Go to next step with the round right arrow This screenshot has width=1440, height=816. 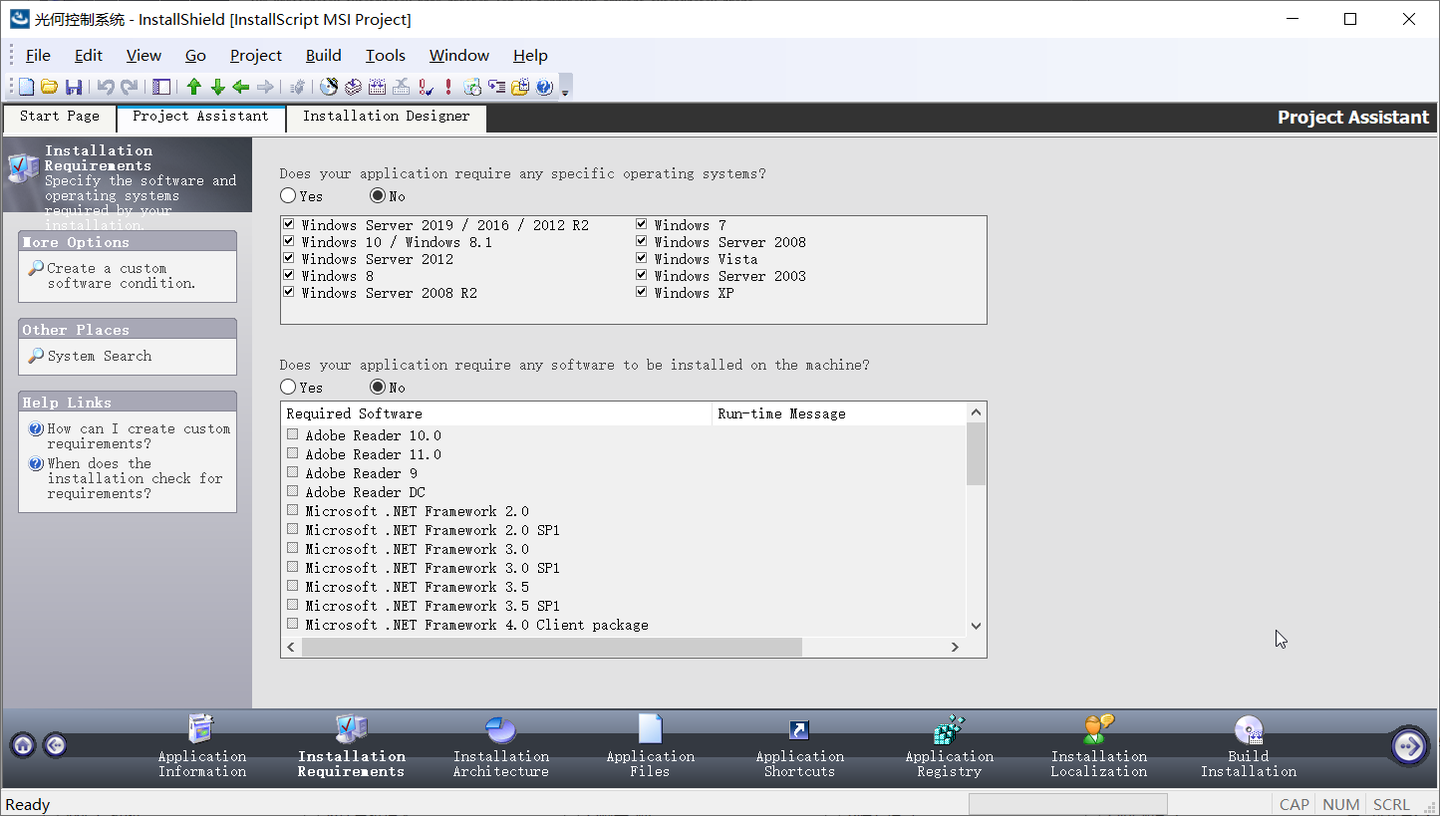tap(1409, 745)
